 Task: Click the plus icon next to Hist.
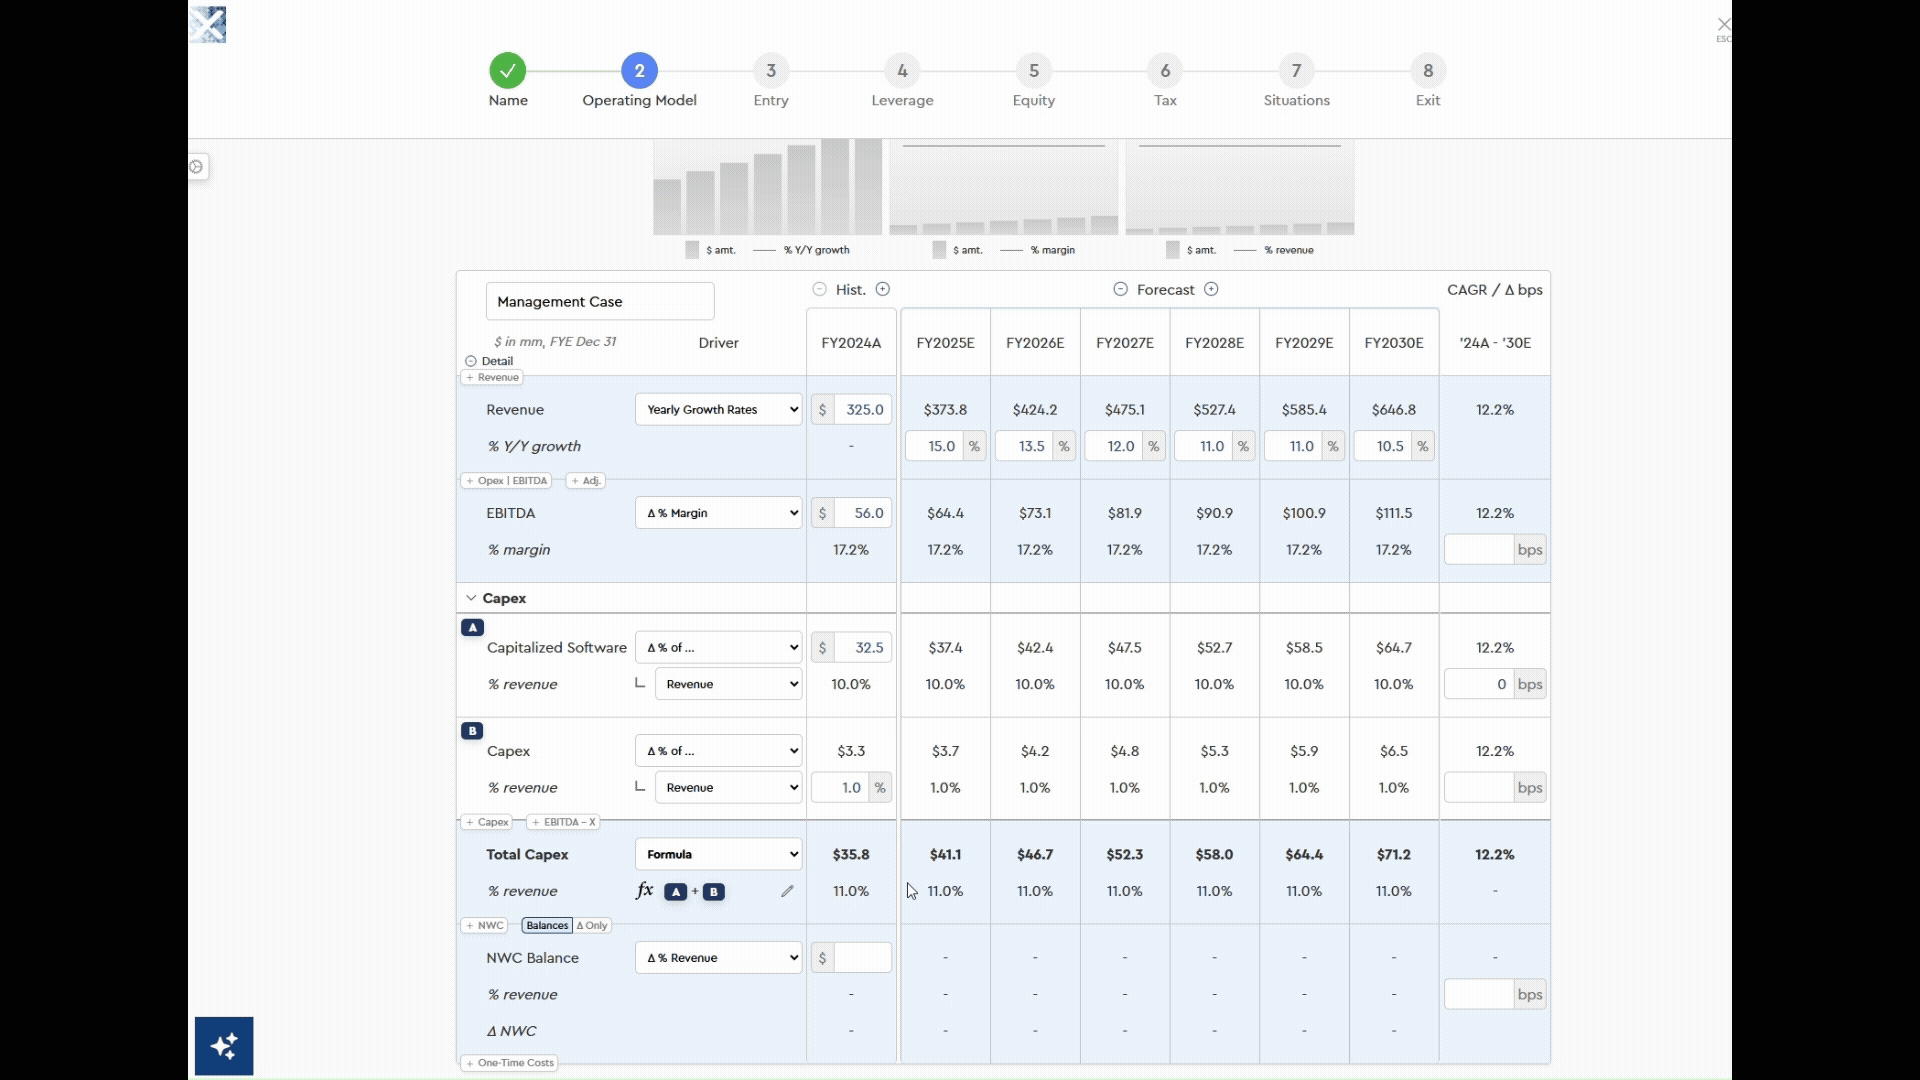(883, 289)
